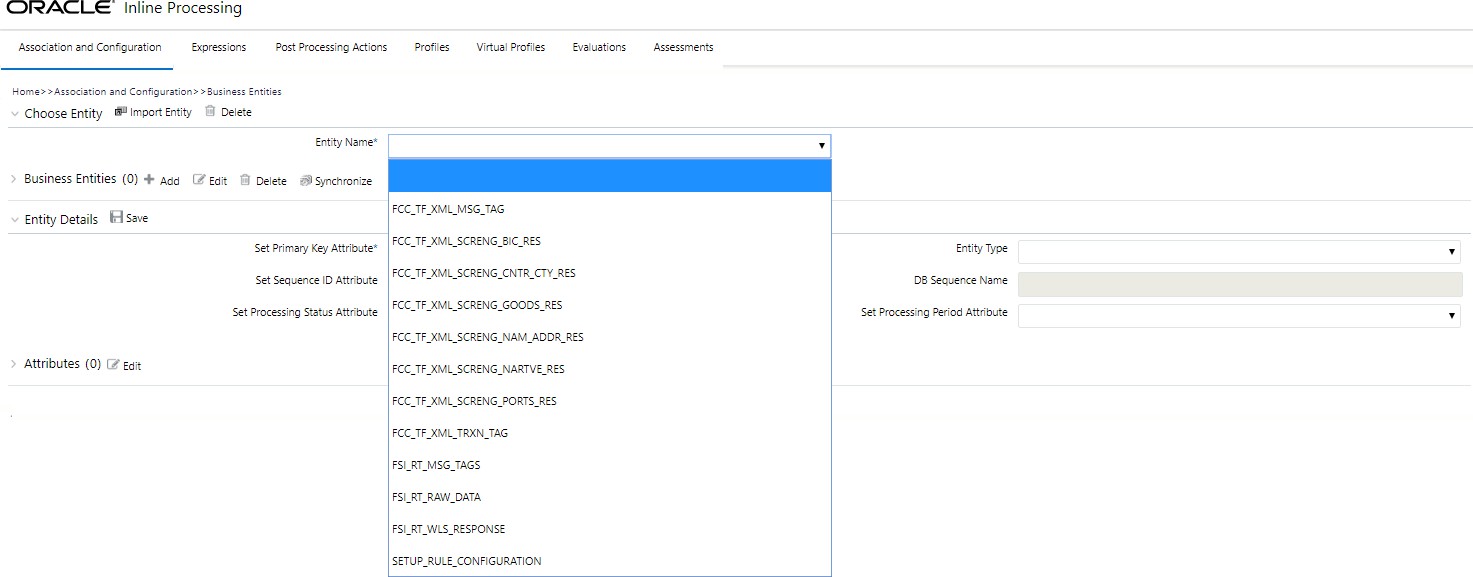Select the blank highlighted option in Entity Name list

tap(610, 176)
